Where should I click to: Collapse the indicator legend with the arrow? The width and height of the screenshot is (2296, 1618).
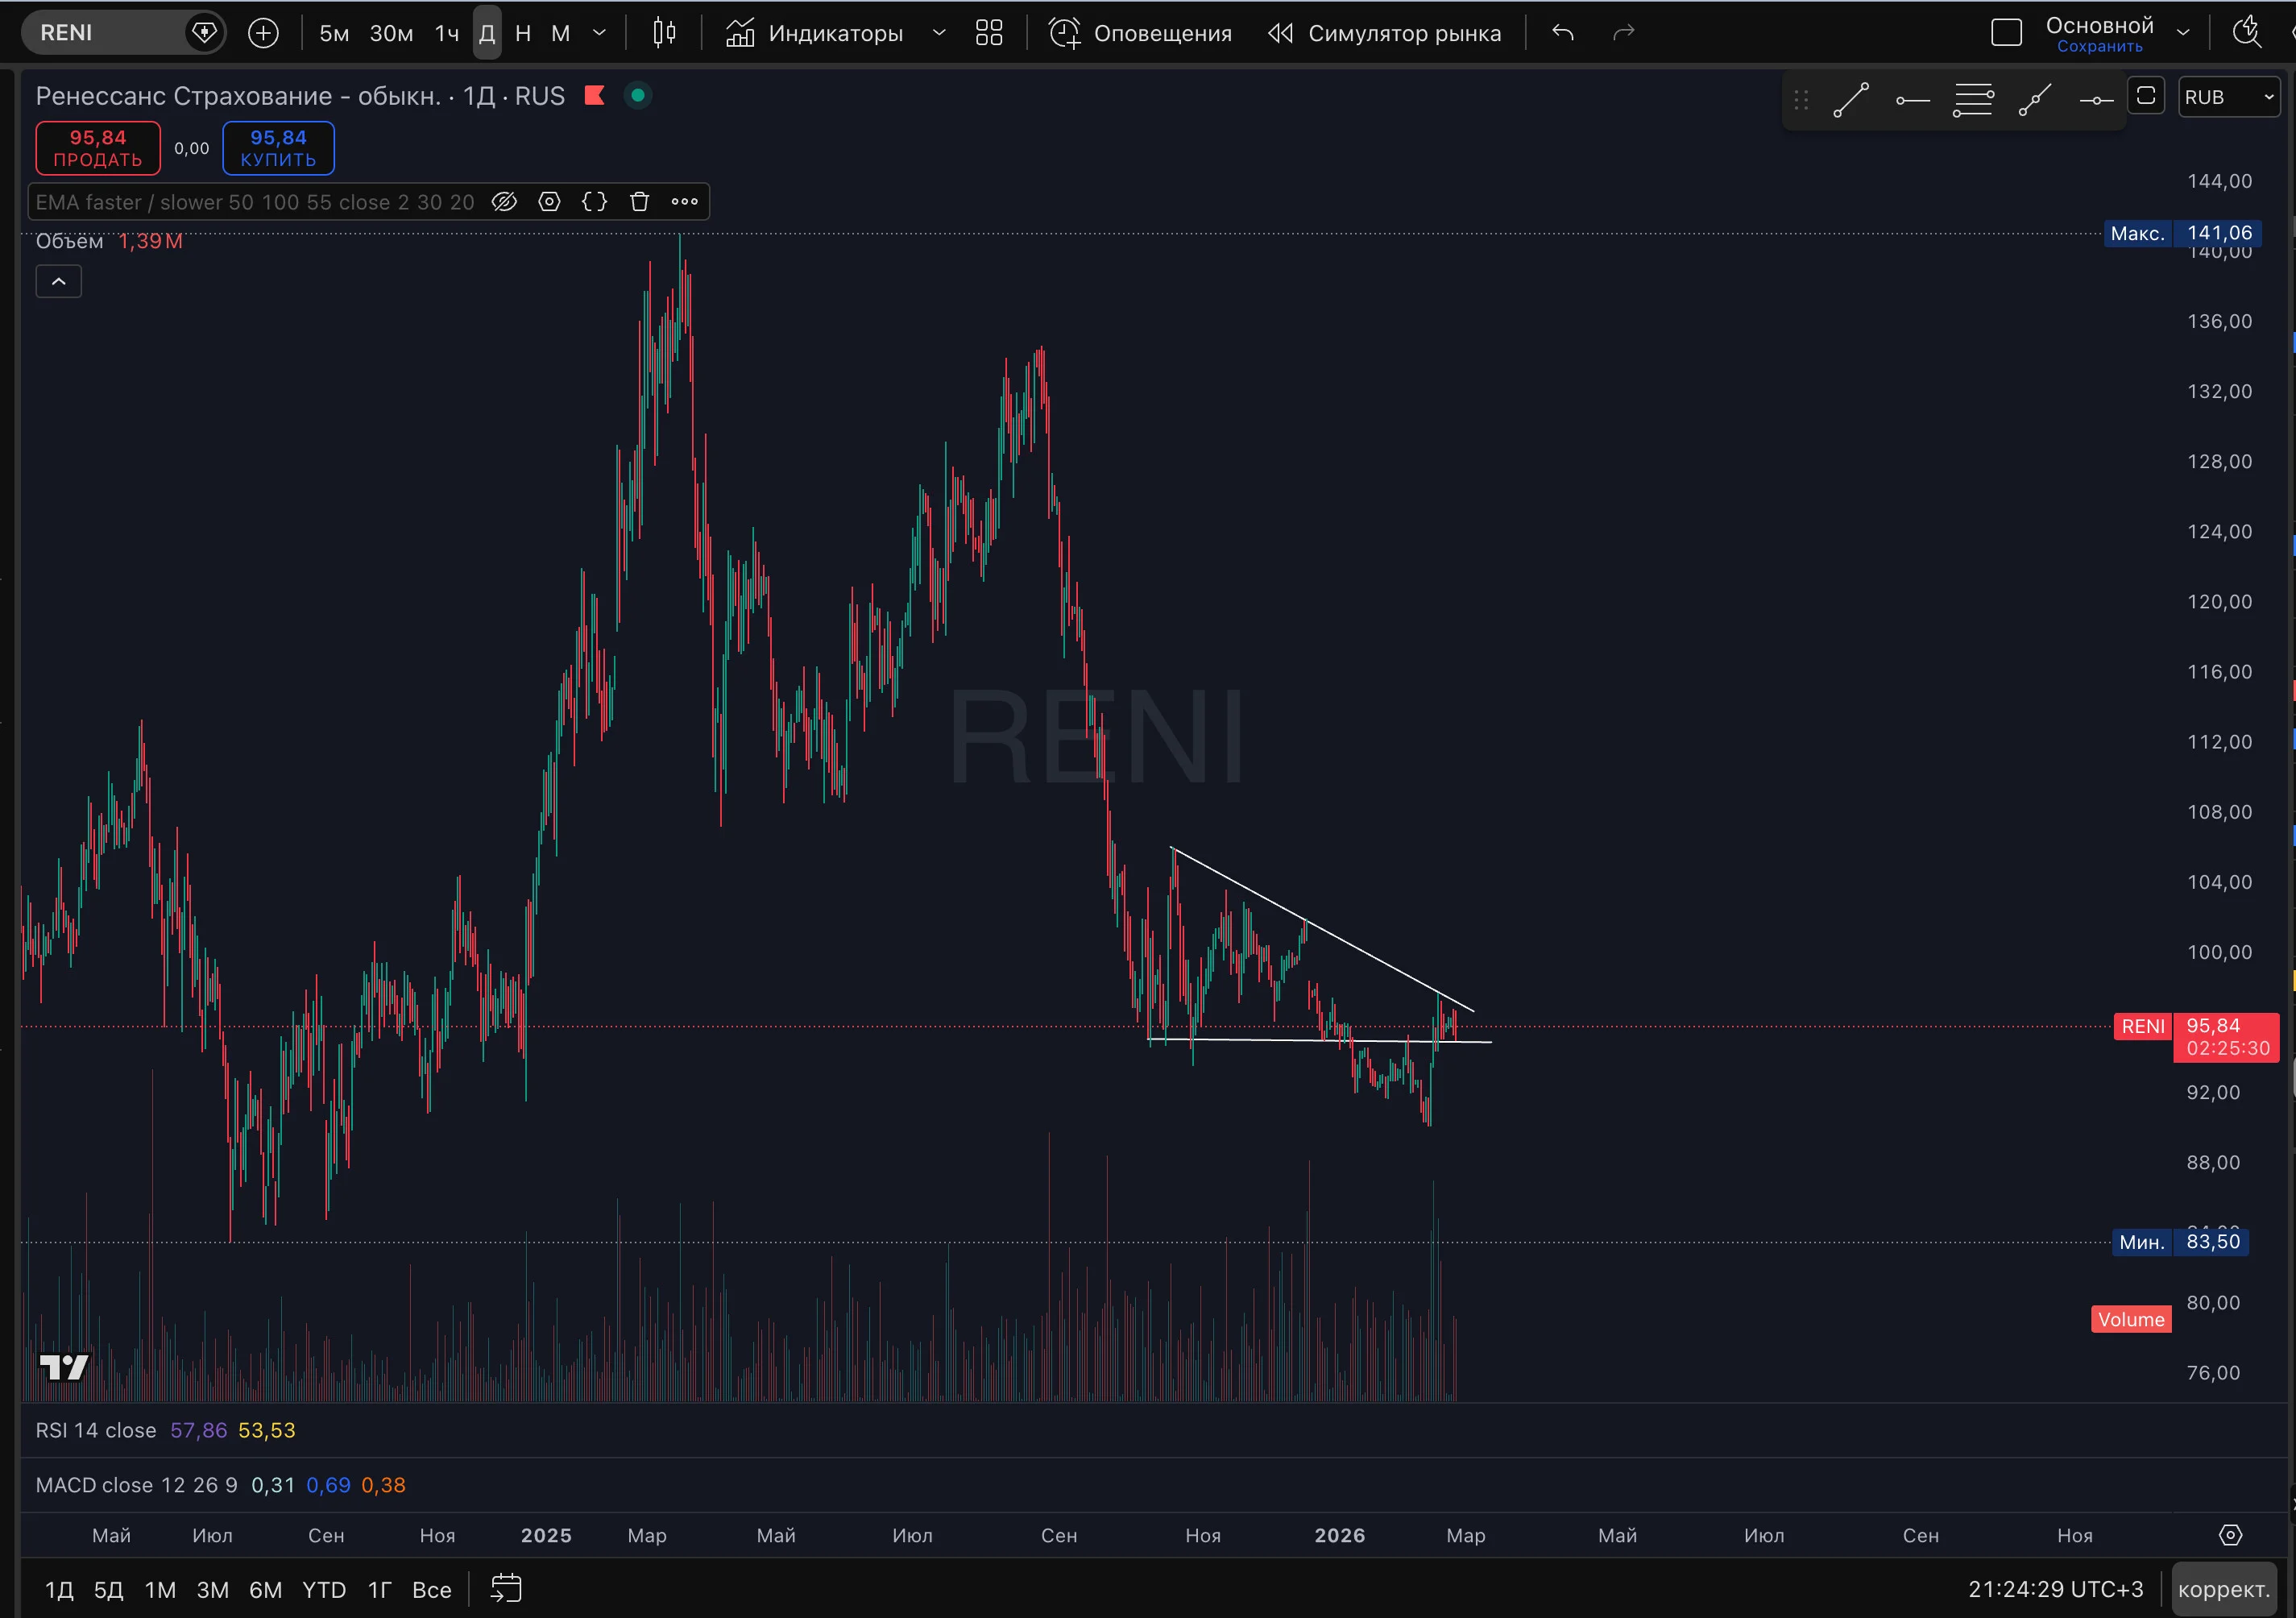[x=59, y=282]
